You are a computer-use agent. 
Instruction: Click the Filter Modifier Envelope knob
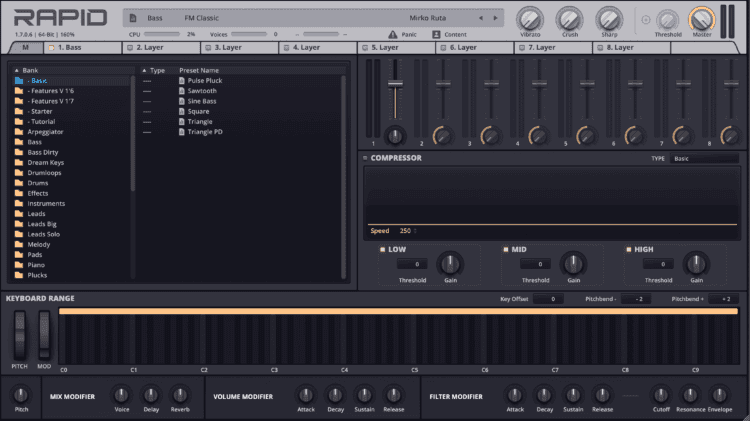(719, 395)
